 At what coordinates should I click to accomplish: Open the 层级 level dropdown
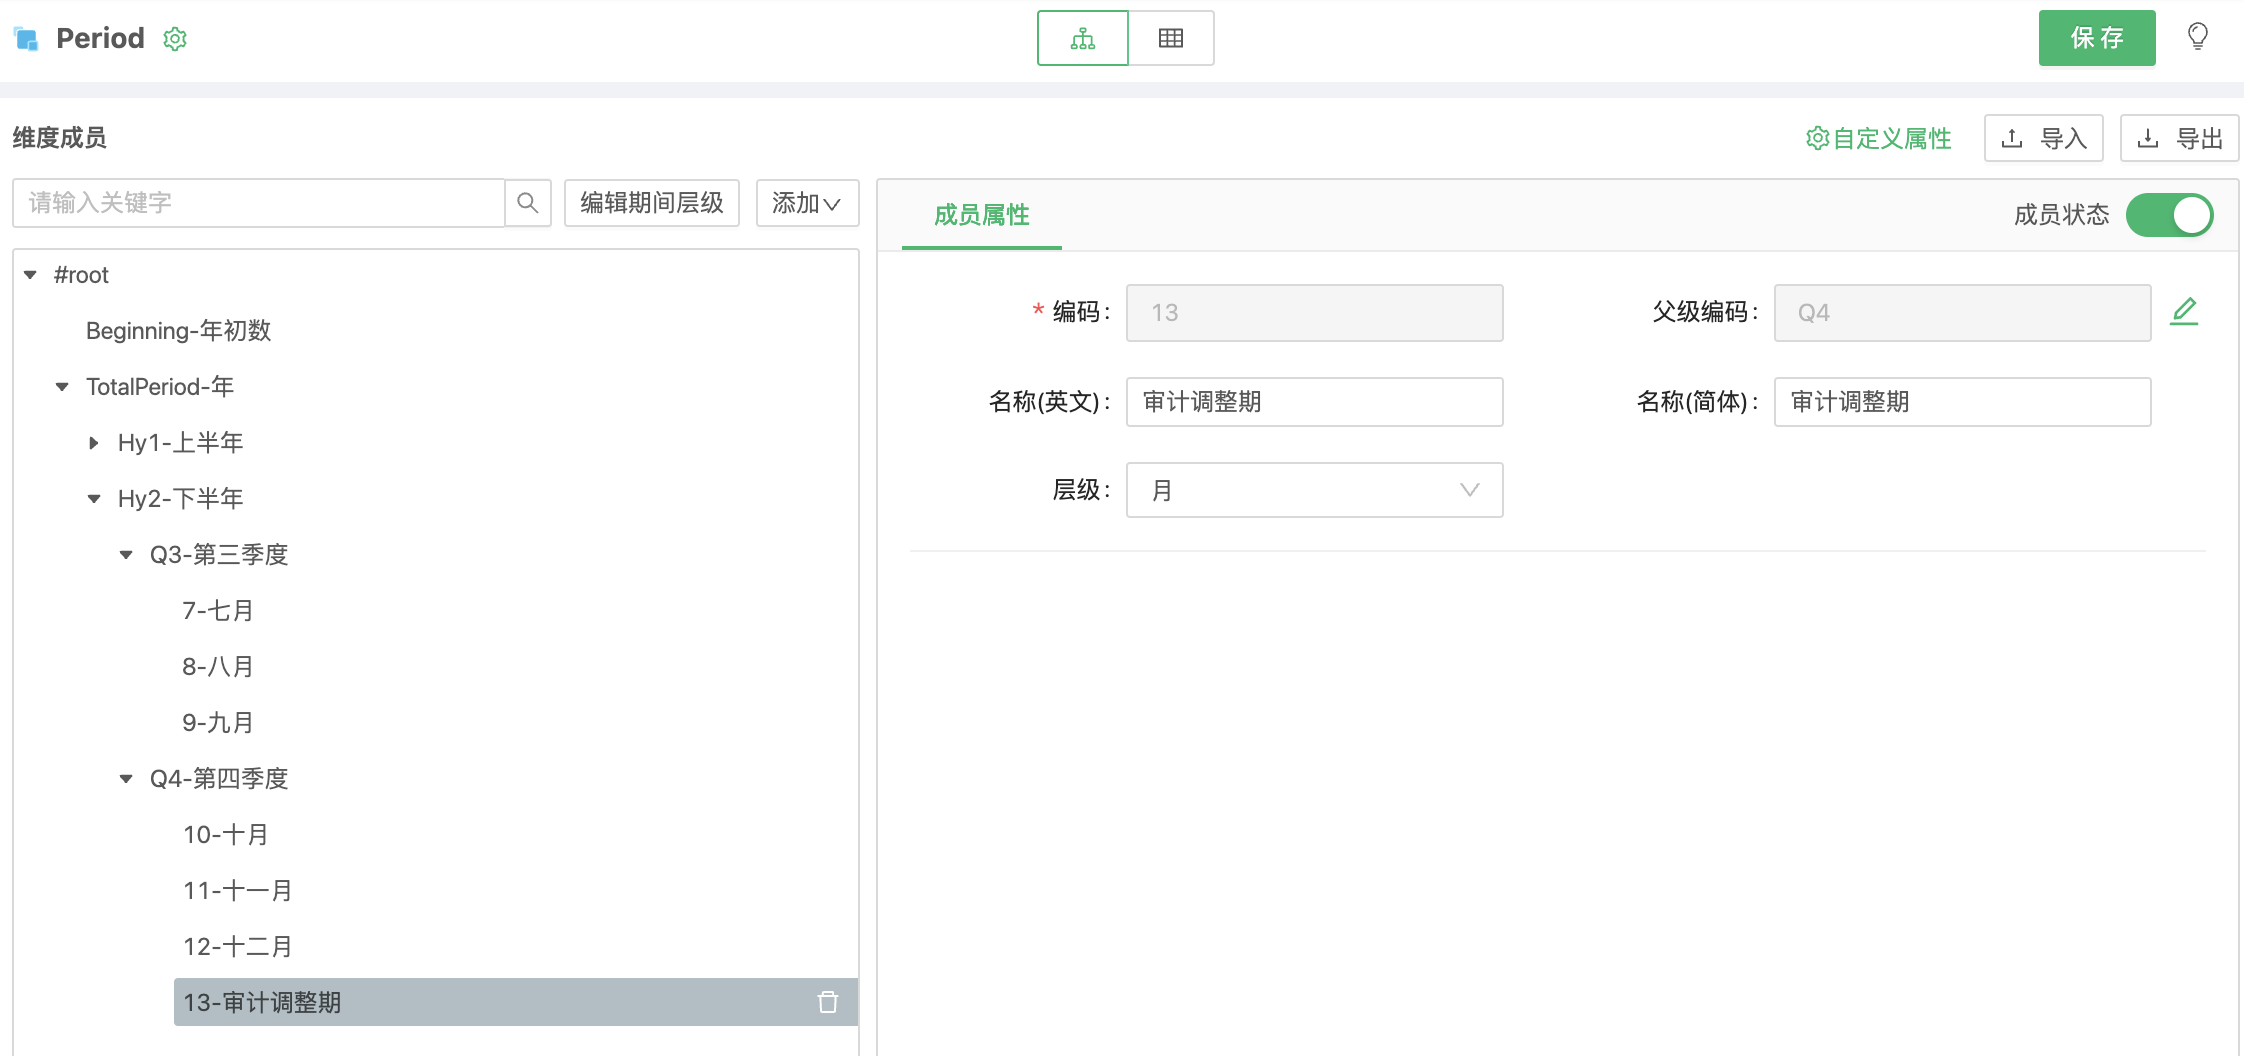[1313, 490]
